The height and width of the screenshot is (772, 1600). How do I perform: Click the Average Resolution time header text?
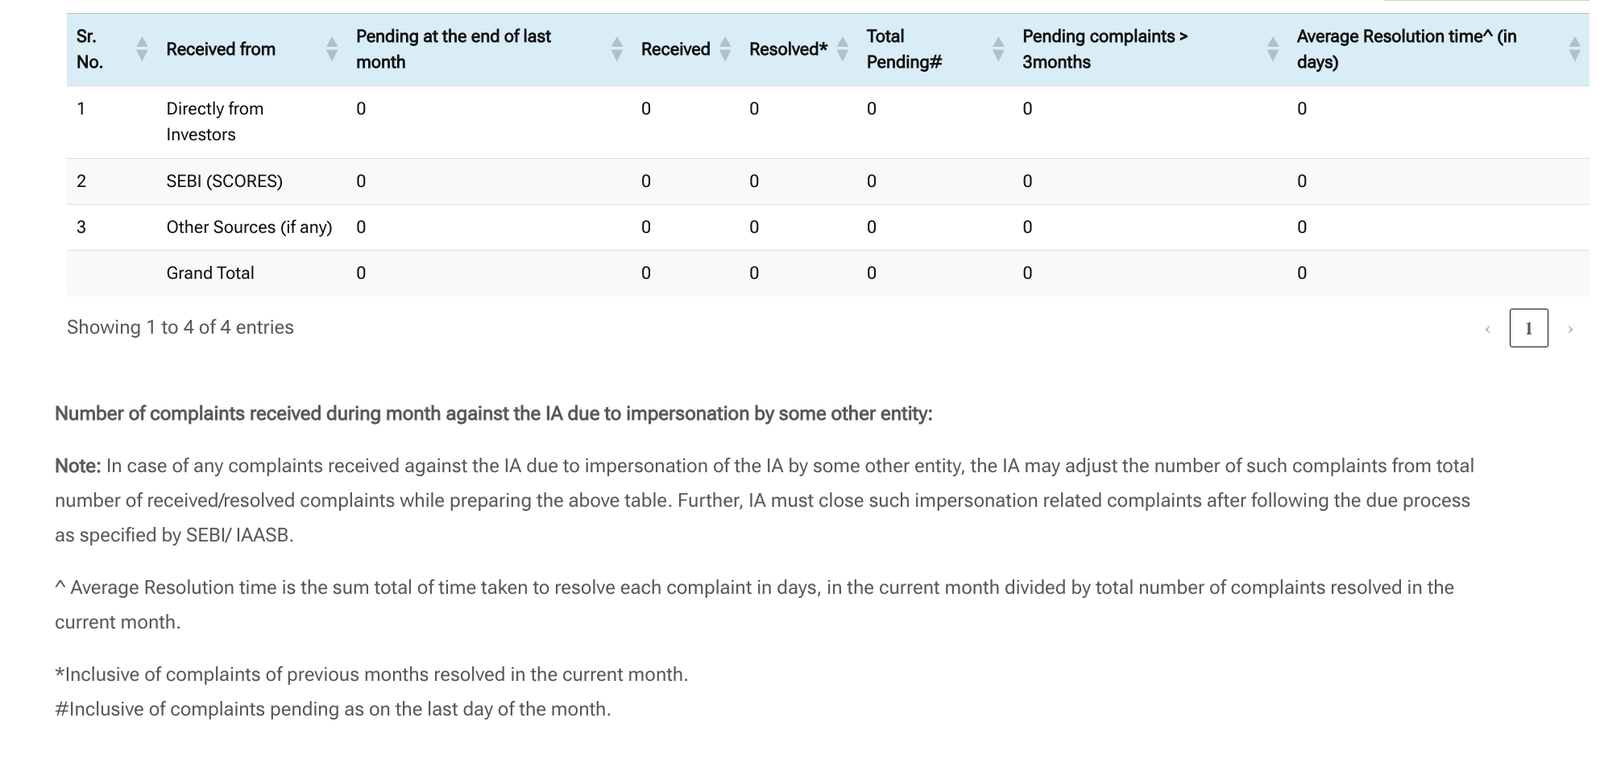pyautogui.click(x=1406, y=49)
